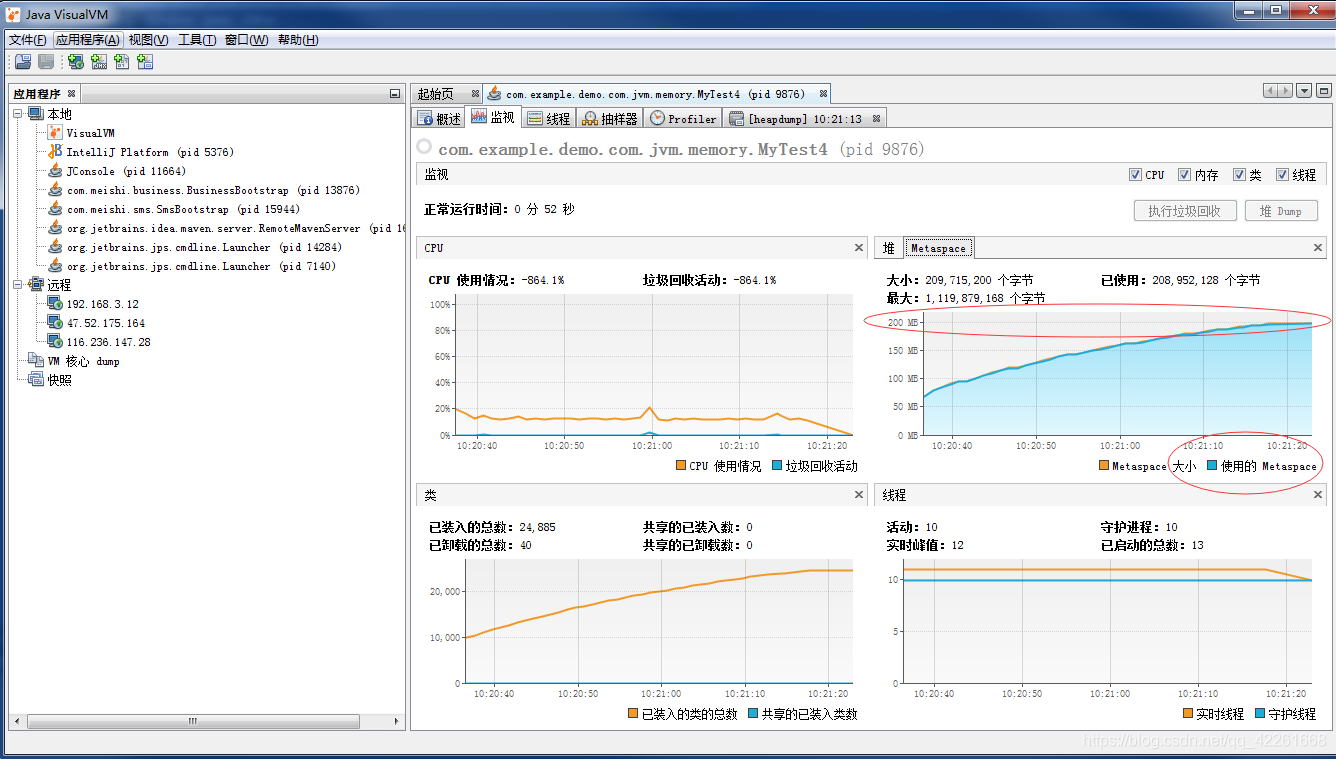The height and width of the screenshot is (759, 1336).
Task: Click the 快照 snapshots node icon
Action: tap(36, 380)
